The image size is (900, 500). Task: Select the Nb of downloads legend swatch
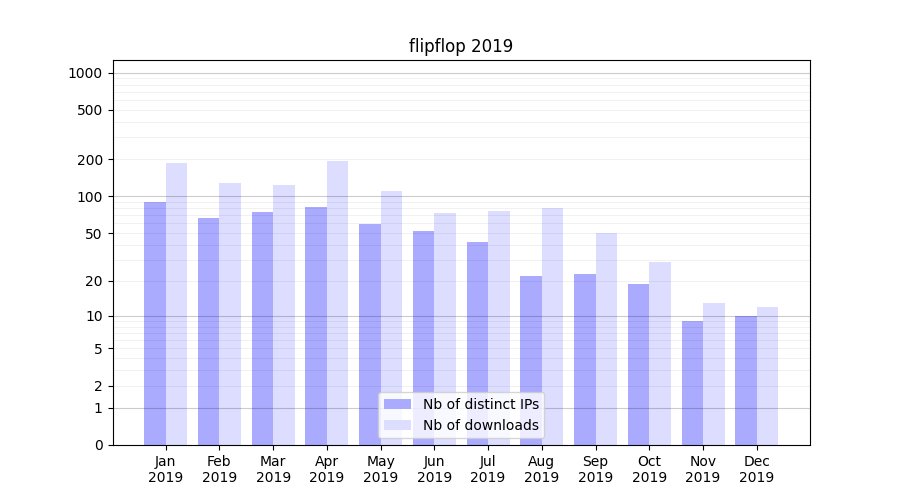point(397,425)
